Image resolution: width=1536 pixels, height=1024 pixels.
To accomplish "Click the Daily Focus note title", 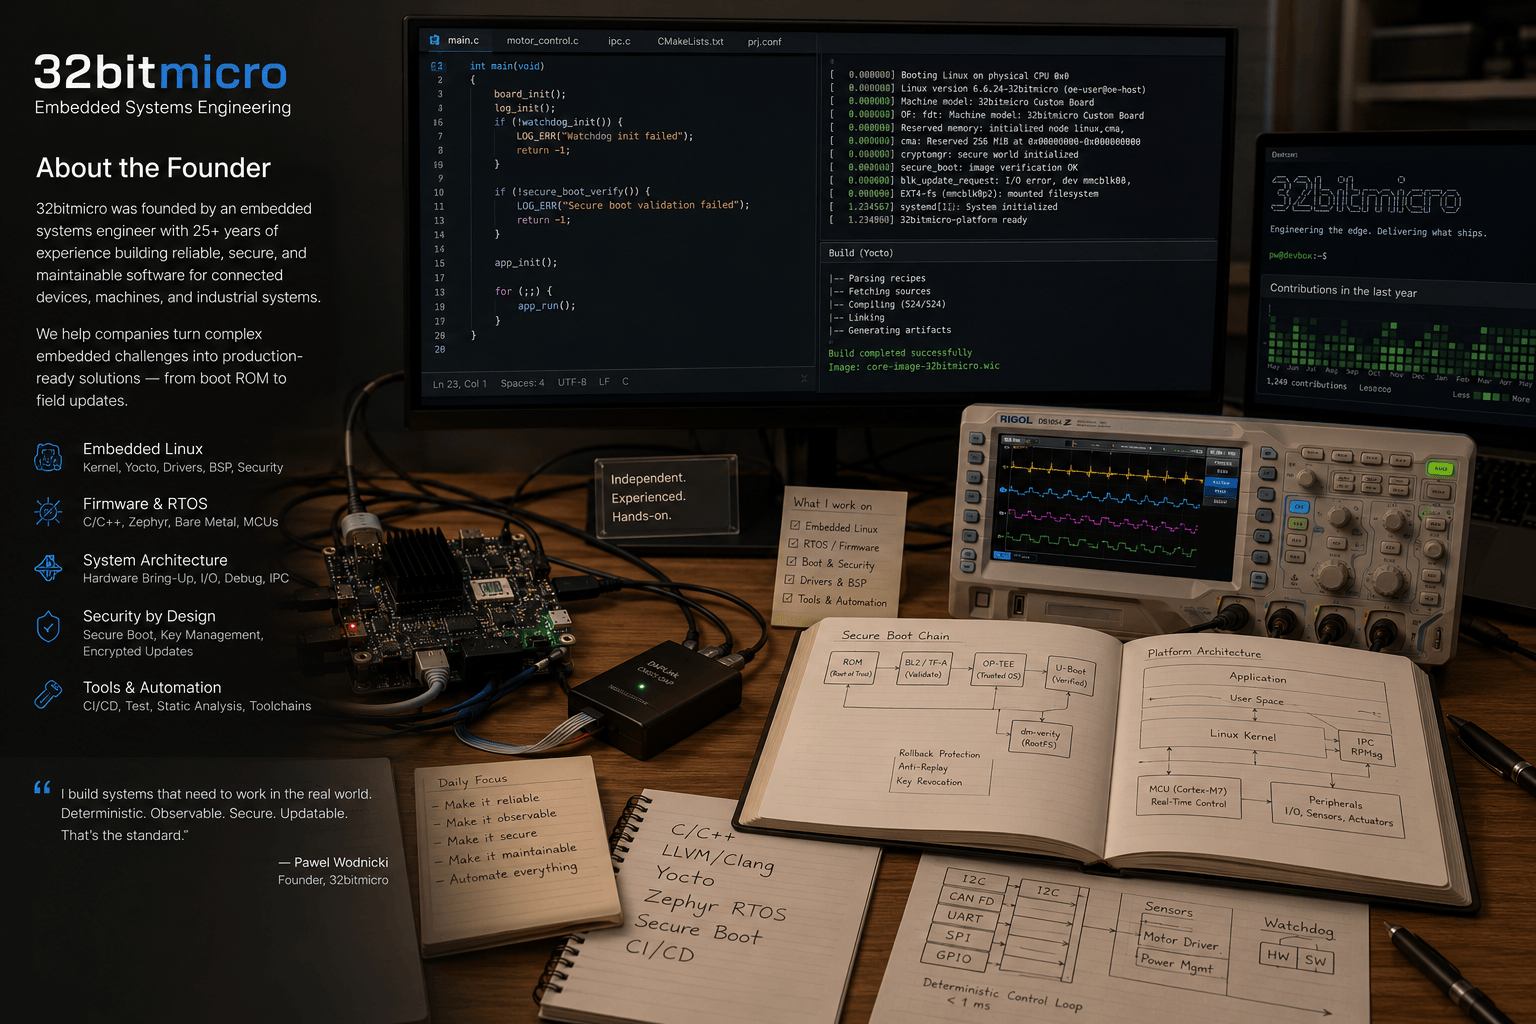I will coord(473,781).
